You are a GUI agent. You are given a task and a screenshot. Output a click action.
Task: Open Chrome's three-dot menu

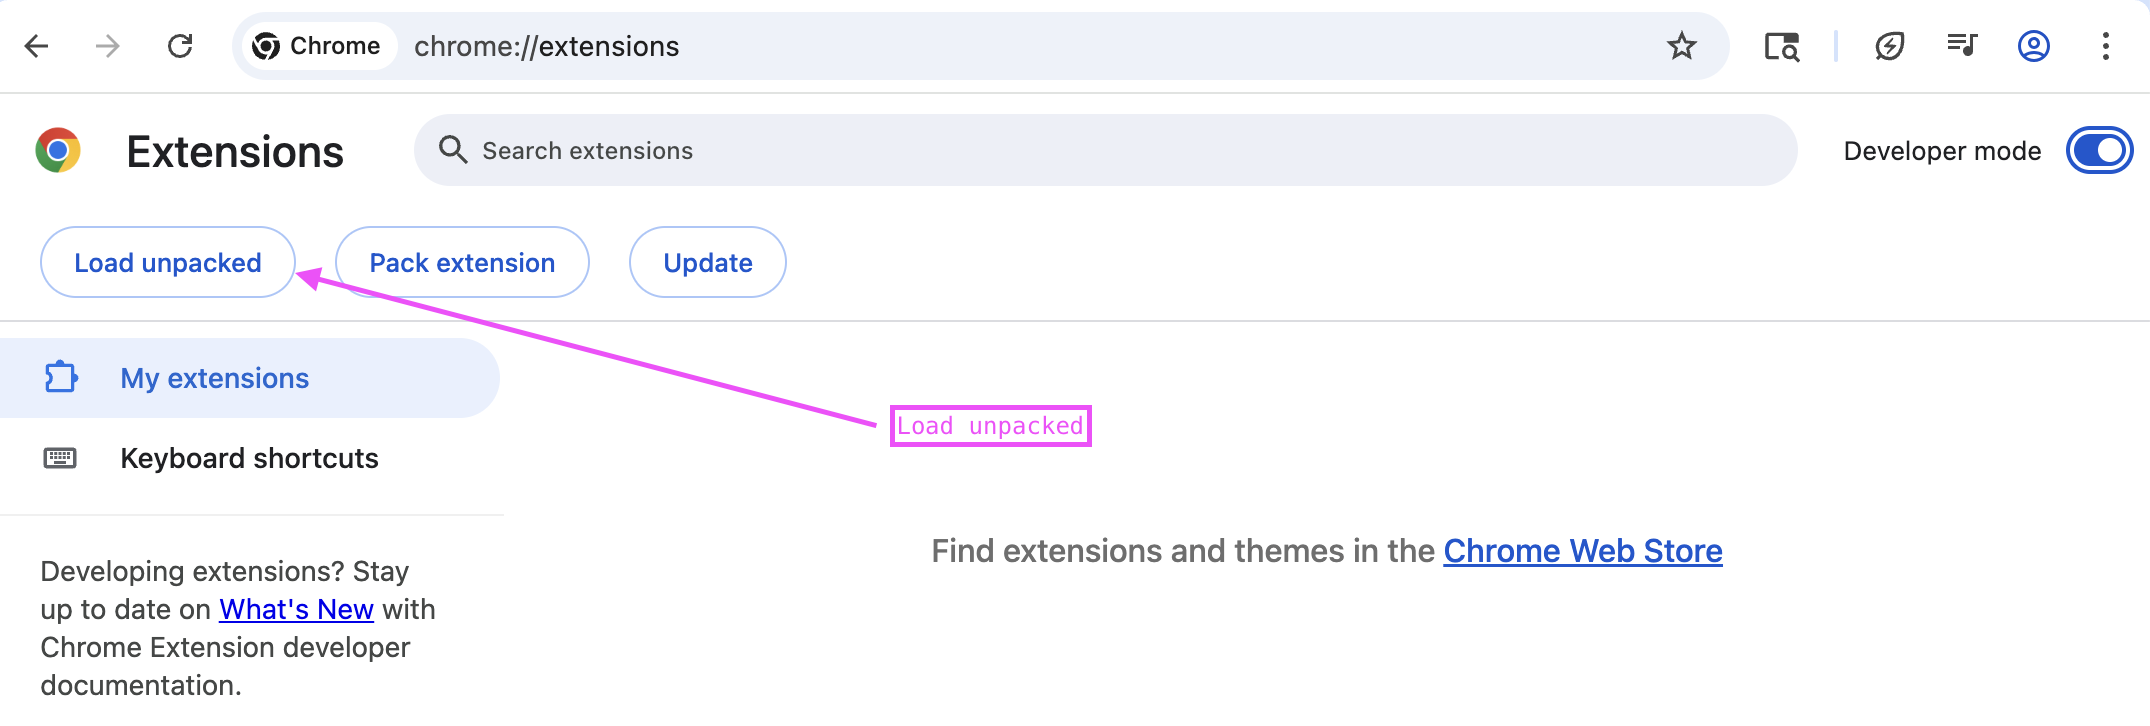click(2106, 46)
